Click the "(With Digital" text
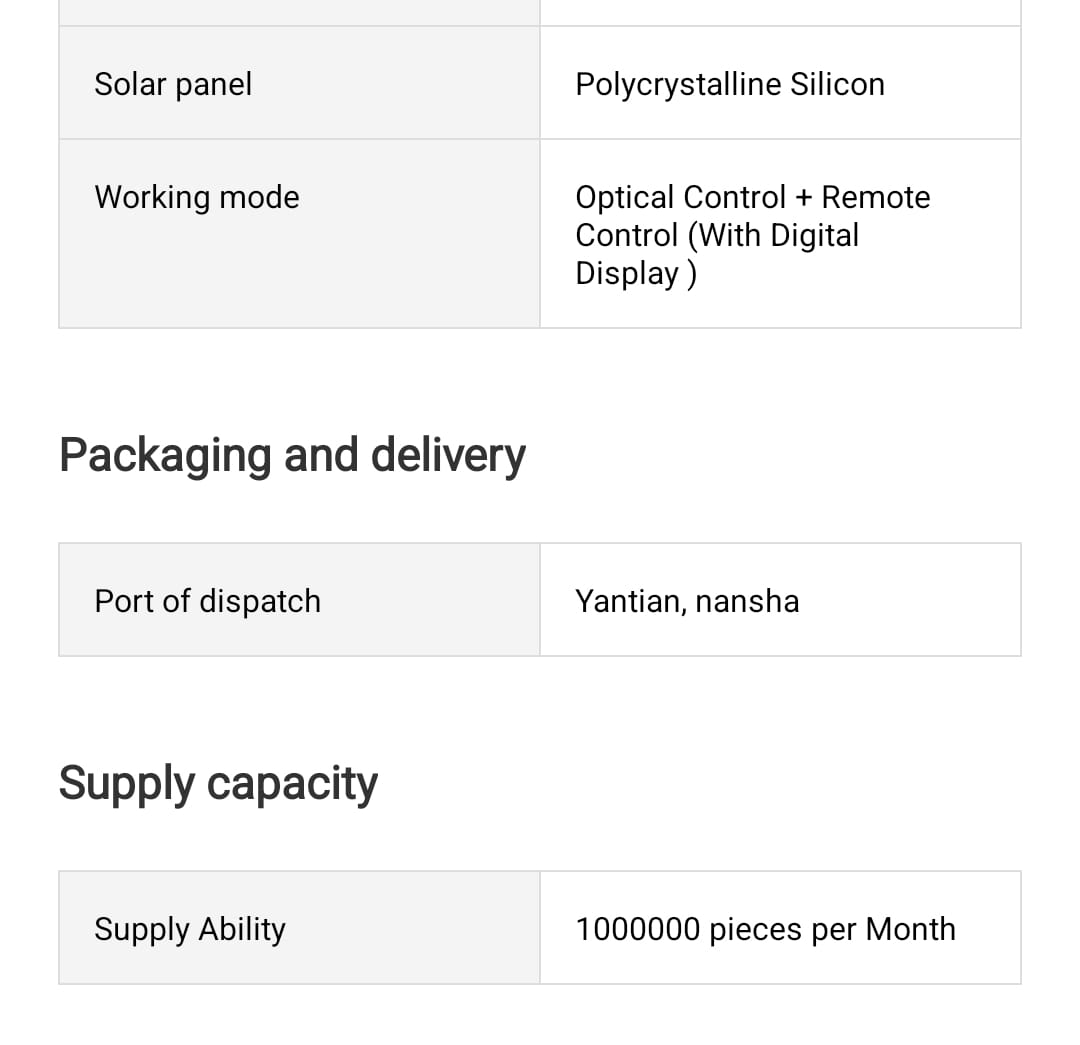1080x1045 pixels. (x=773, y=235)
